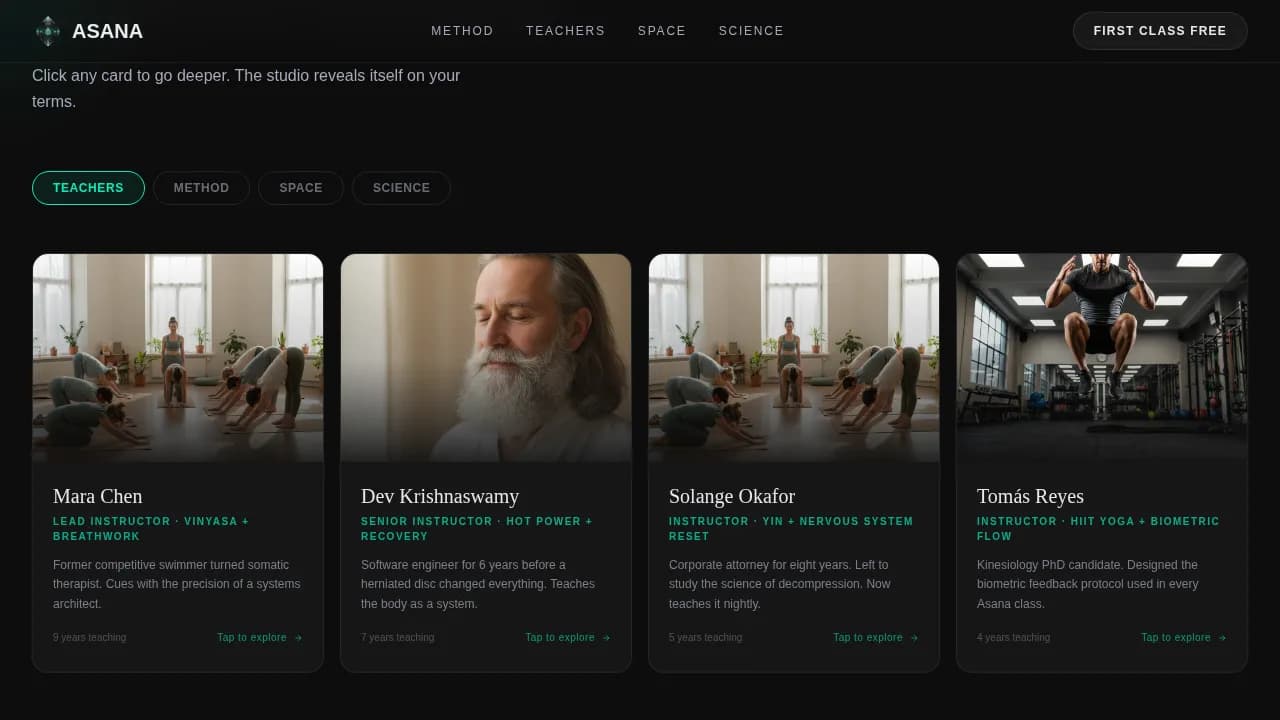The image size is (1280, 720).
Task: Tap to explore on Dev Krishnaswamy's card
Action: (x=568, y=638)
